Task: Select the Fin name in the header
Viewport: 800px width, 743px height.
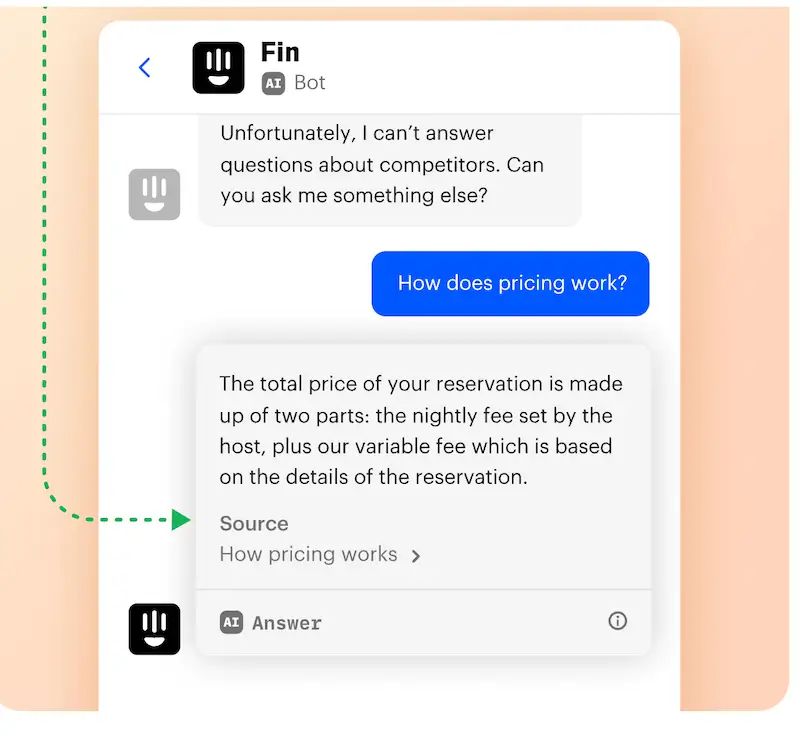Action: 280,51
